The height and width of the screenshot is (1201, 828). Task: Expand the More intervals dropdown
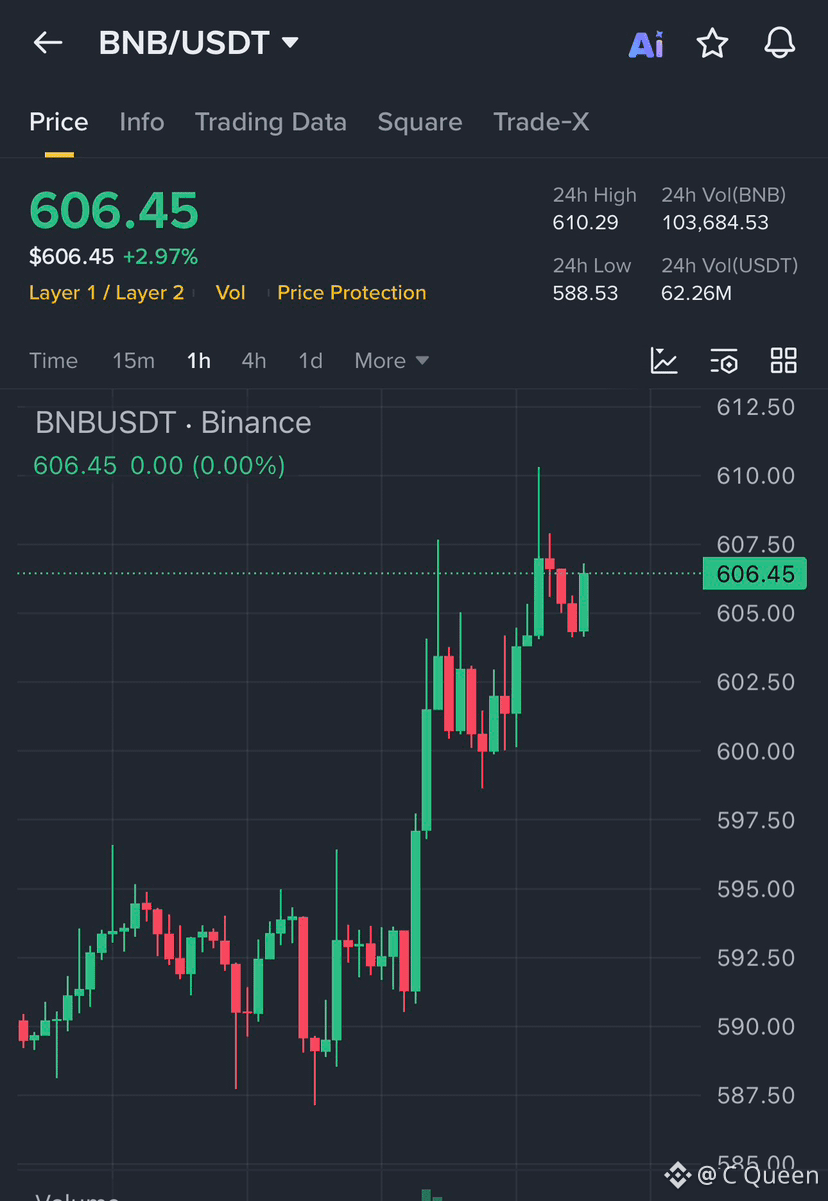391,361
